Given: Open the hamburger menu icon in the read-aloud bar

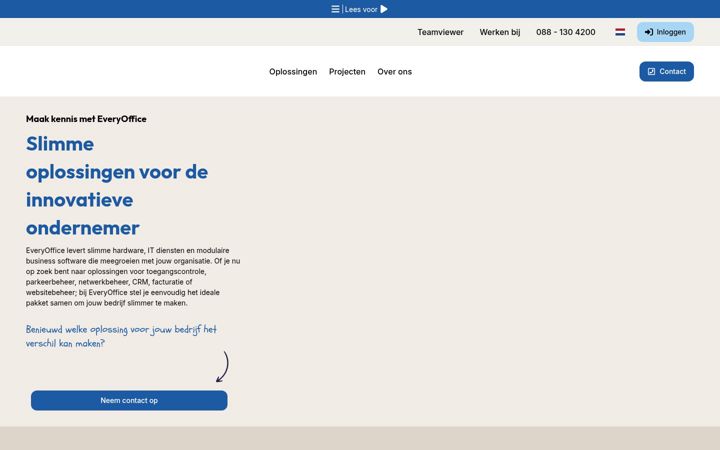Looking at the screenshot, I should click(336, 9).
